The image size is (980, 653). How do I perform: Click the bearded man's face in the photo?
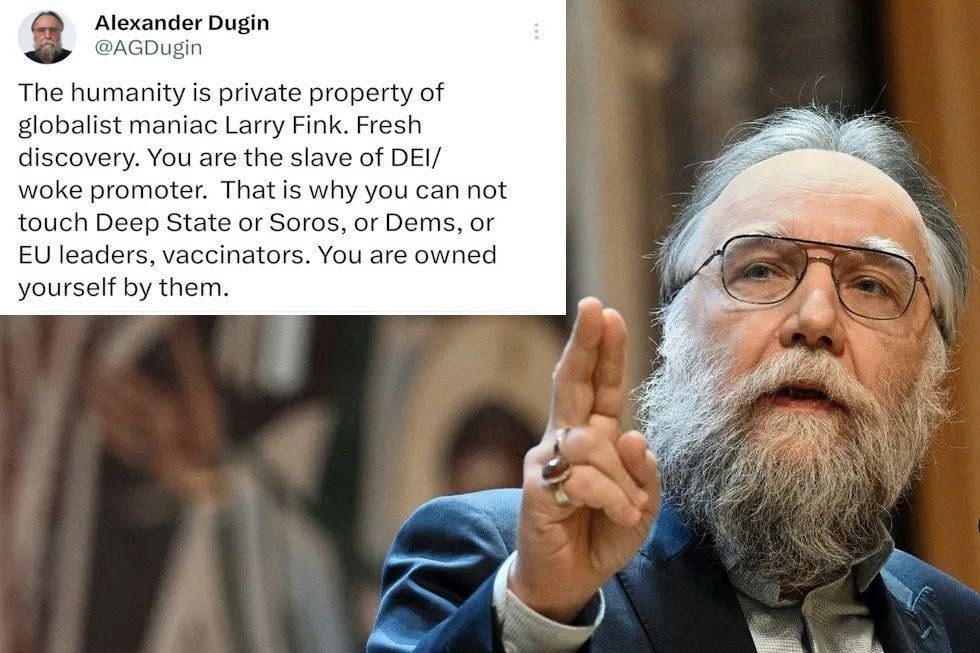(812, 325)
